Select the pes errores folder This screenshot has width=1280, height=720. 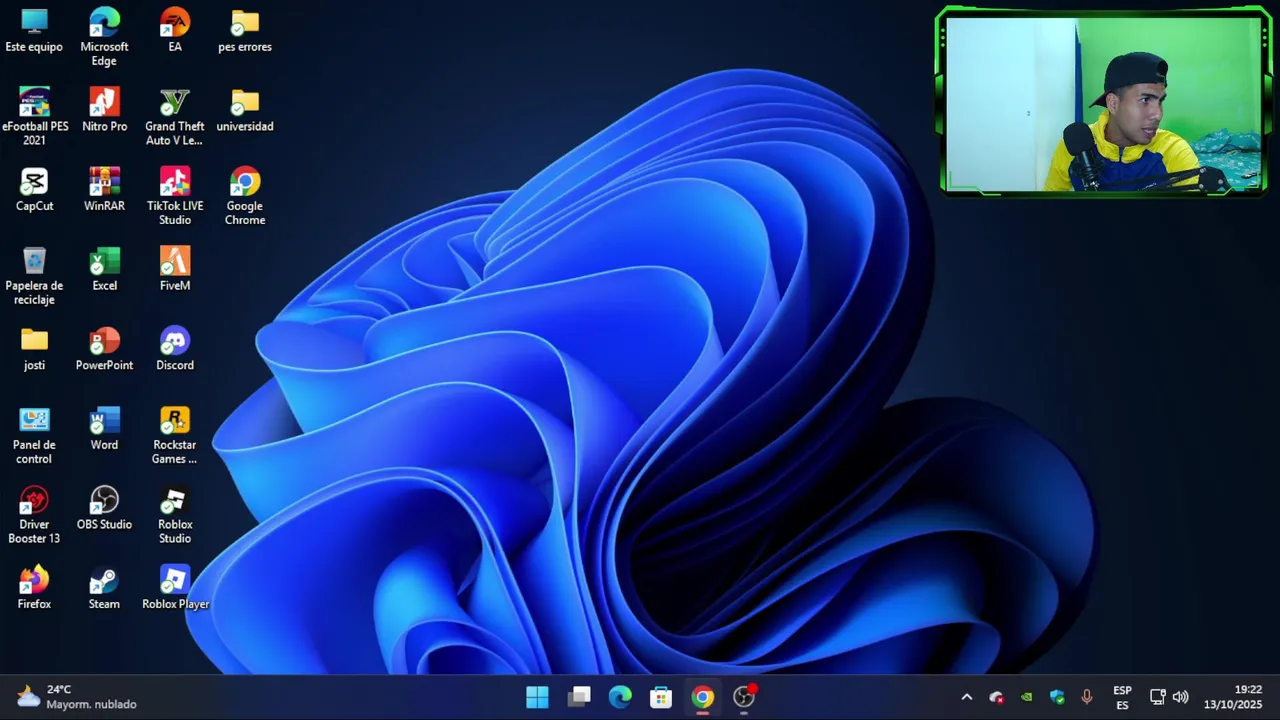245,30
